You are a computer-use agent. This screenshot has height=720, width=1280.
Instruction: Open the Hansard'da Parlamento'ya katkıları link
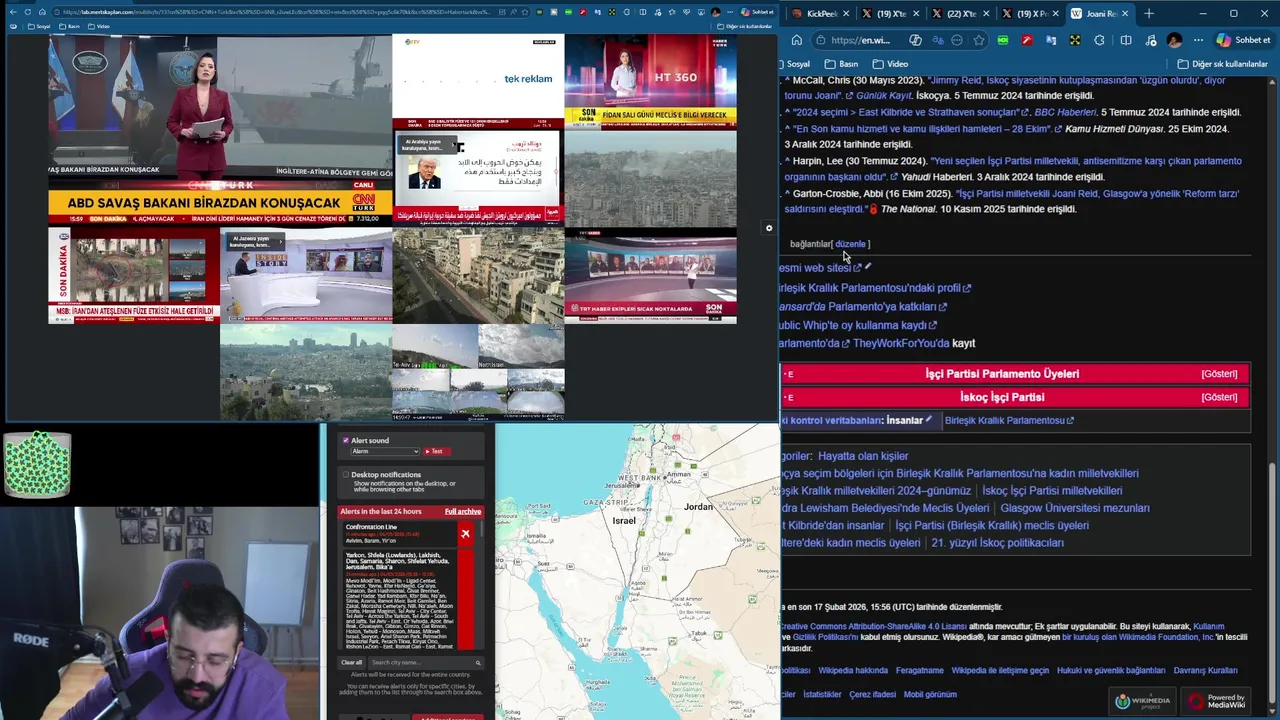[x=862, y=307]
